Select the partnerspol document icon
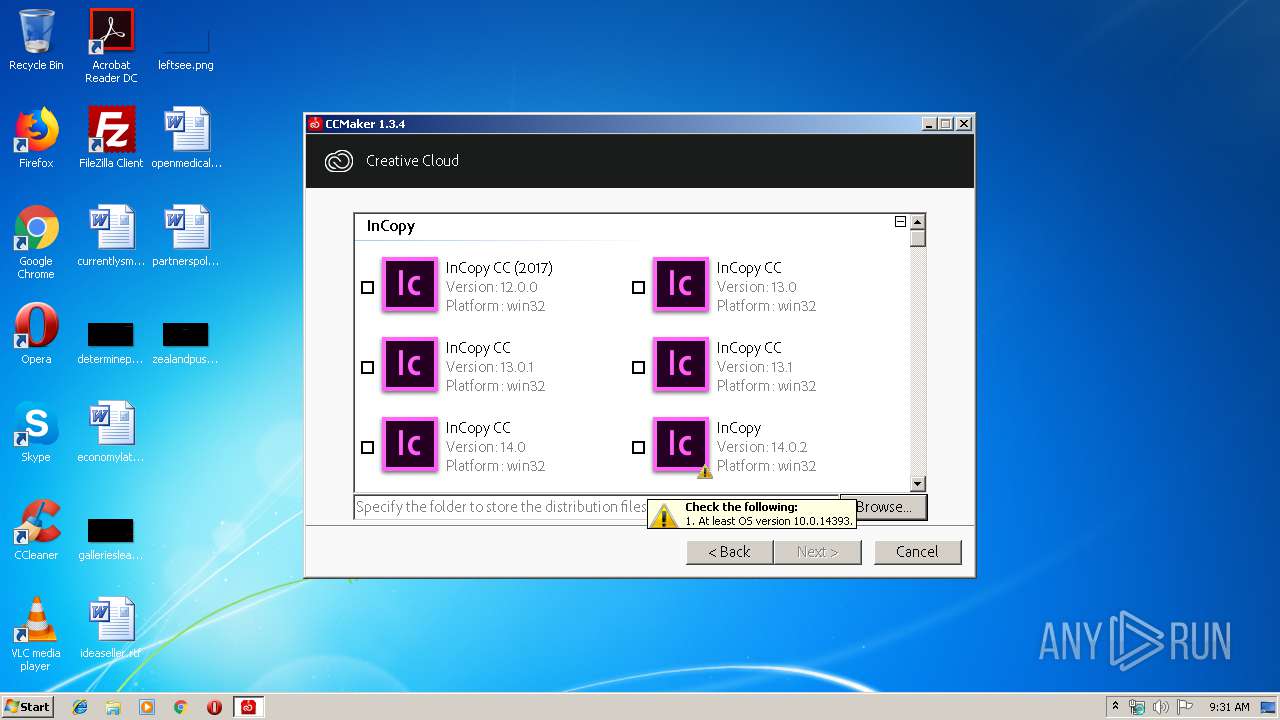 186,236
